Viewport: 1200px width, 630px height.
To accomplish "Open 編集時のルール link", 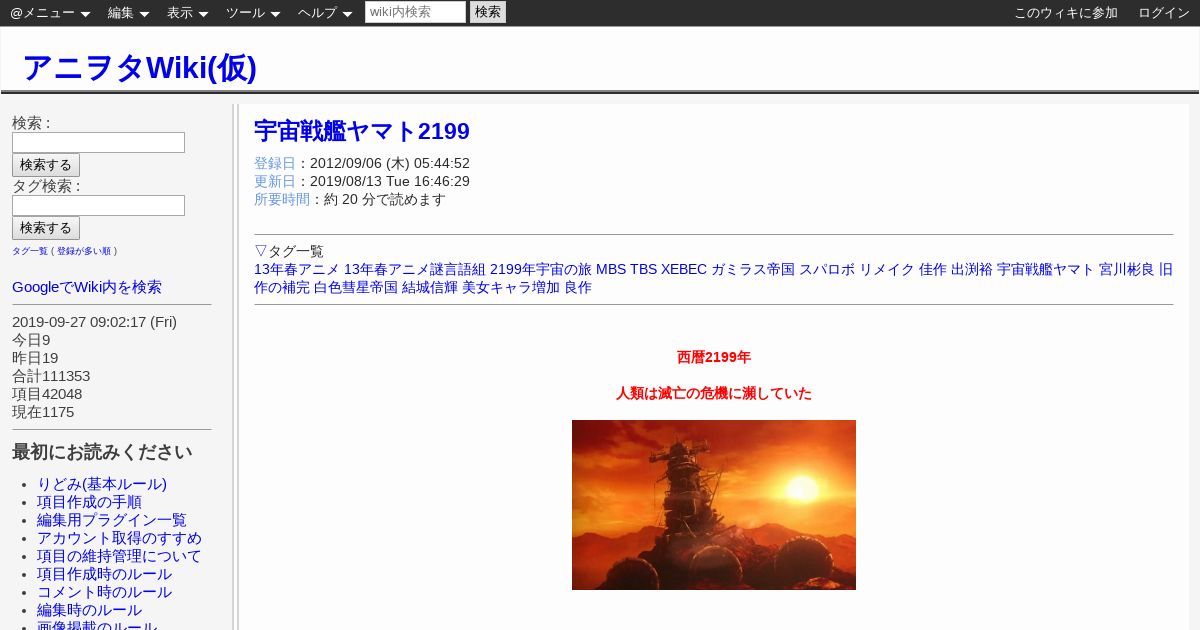I will pos(89,610).
